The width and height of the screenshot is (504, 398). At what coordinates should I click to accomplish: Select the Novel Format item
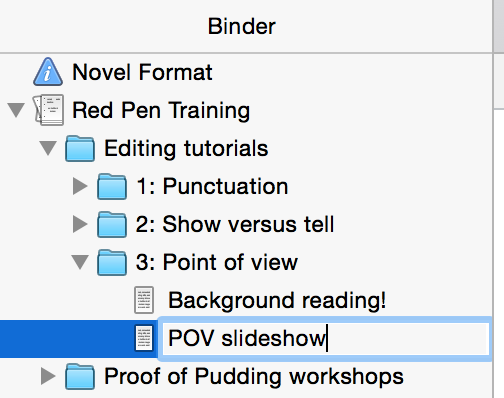[x=142, y=72]
